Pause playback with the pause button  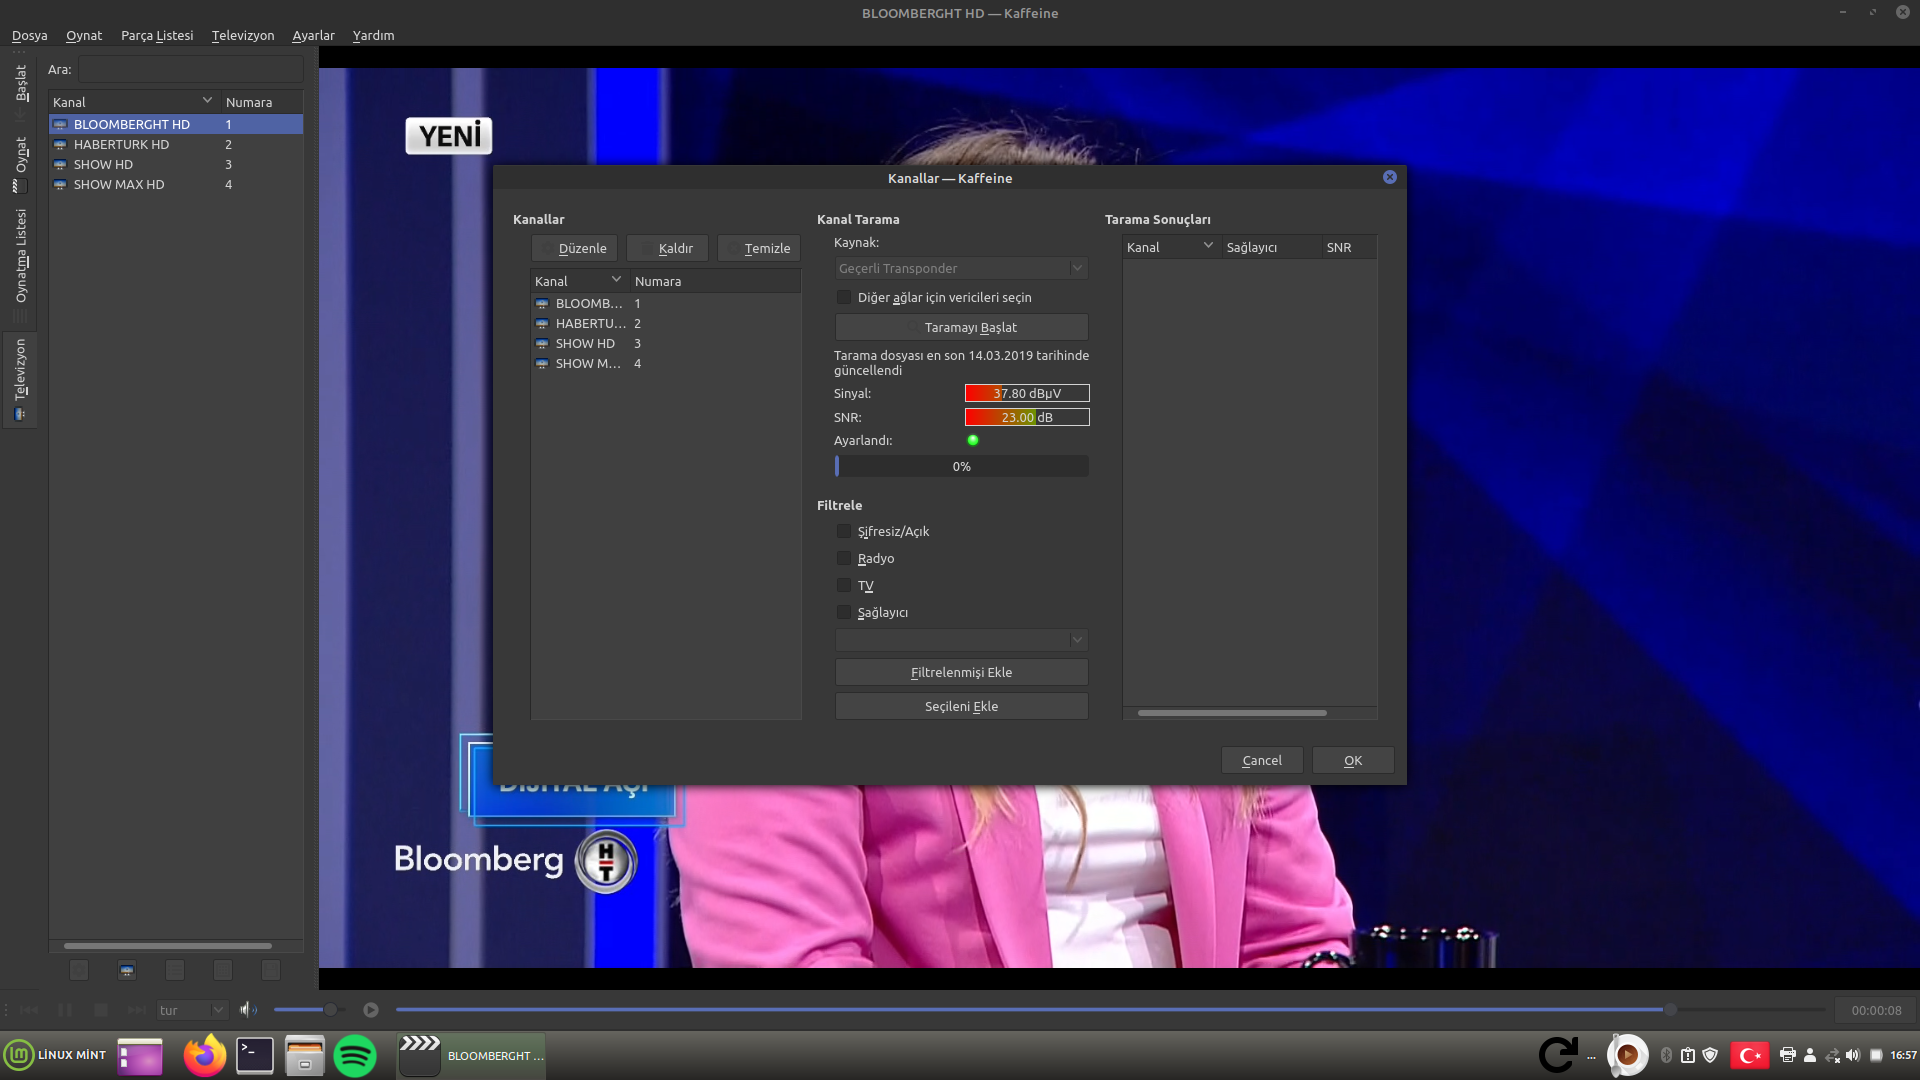65,1010
